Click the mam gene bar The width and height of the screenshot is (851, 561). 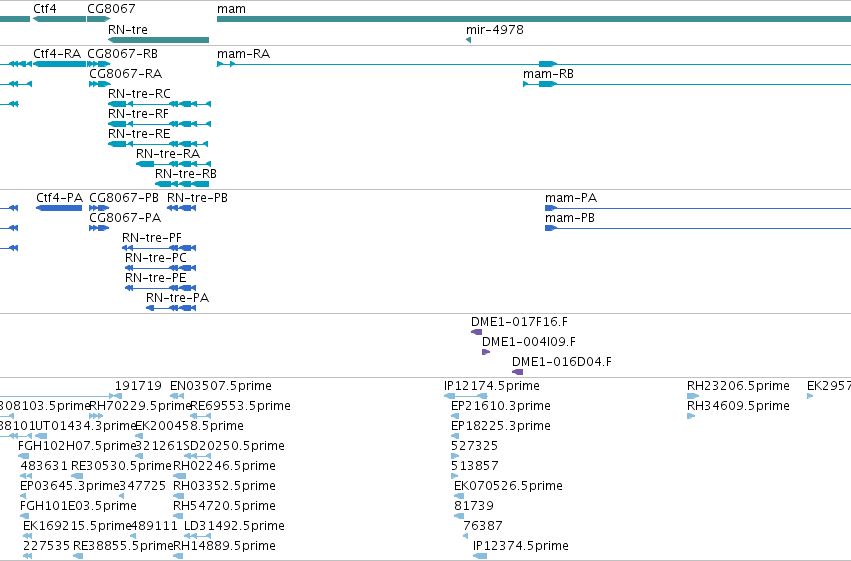[x=534, y=19]
